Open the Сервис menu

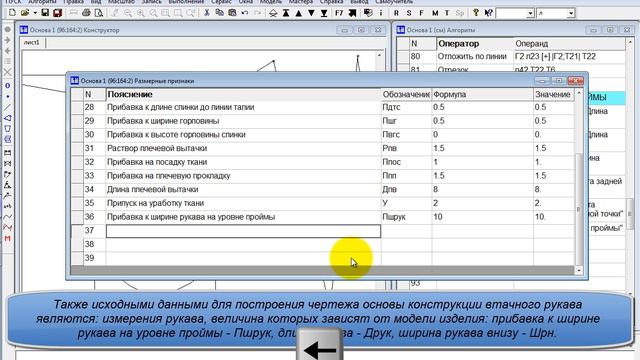point(222,2)
